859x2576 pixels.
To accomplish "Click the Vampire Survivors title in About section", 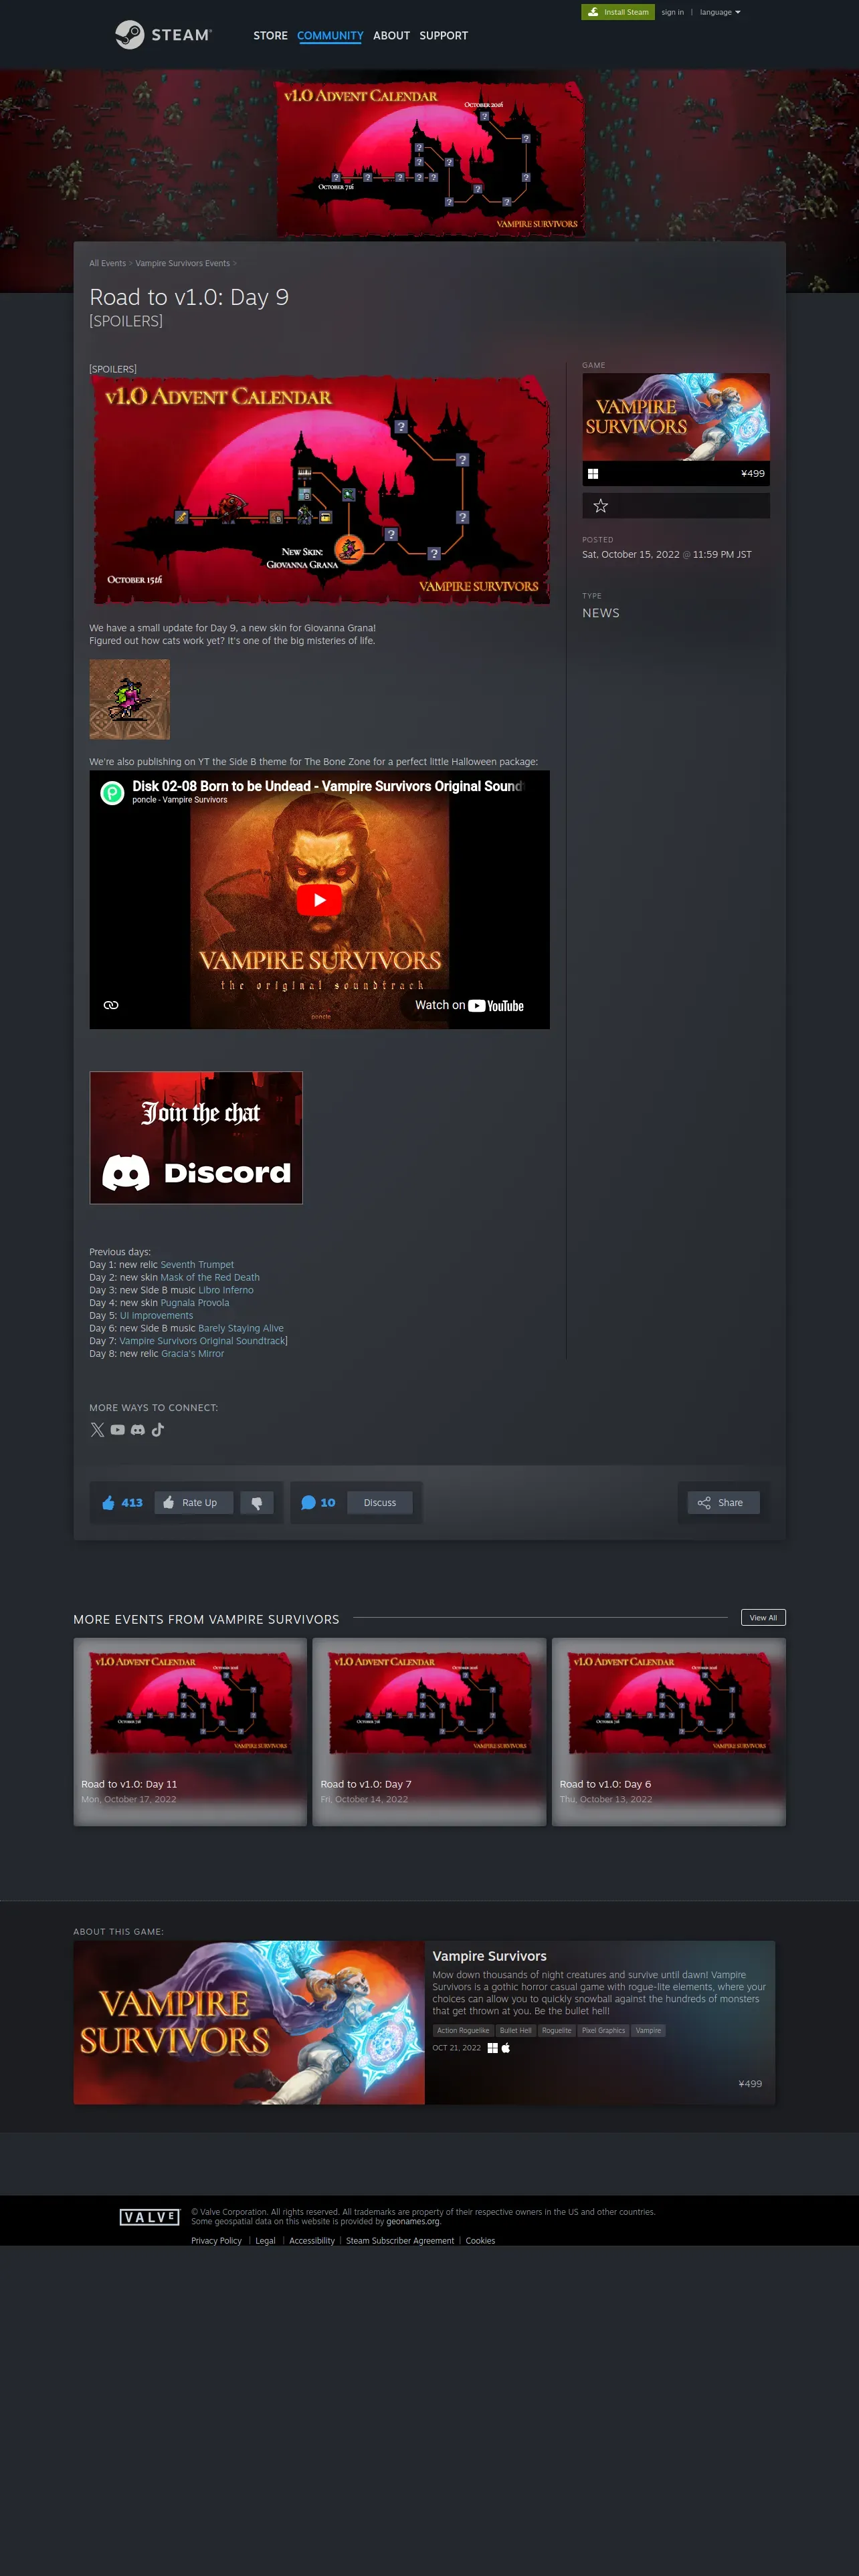I will (x=489, y=1957).
